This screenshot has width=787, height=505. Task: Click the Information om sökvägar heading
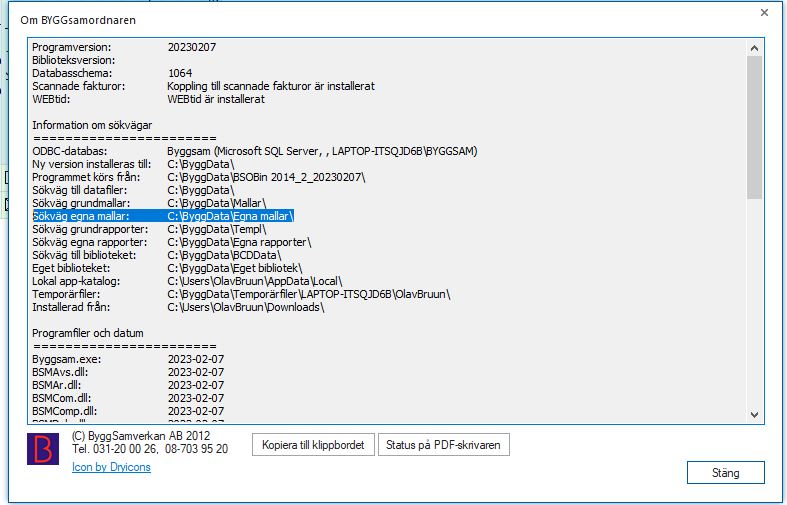coord(92,125)
